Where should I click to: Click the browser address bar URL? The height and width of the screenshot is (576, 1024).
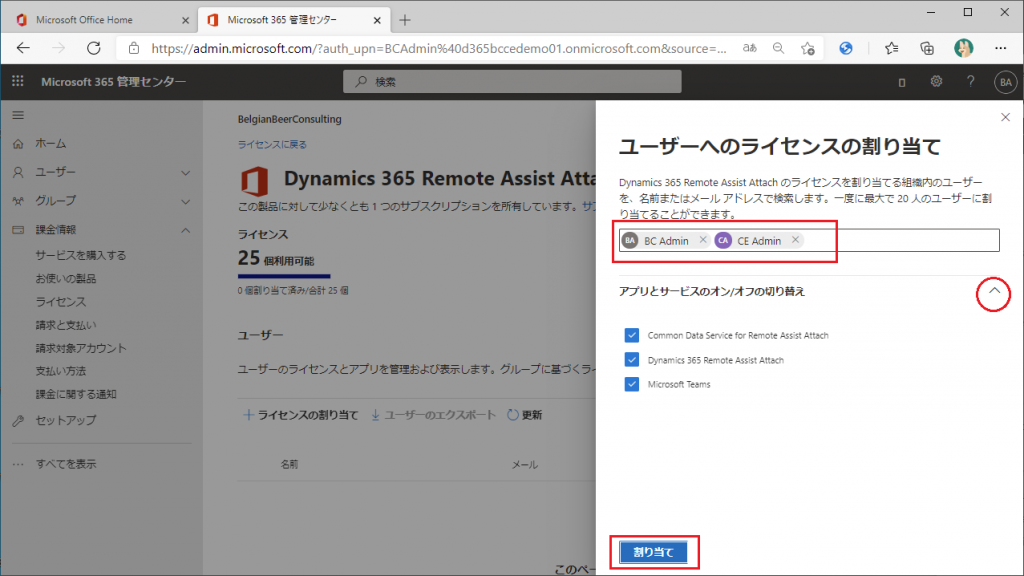(439, 48)
